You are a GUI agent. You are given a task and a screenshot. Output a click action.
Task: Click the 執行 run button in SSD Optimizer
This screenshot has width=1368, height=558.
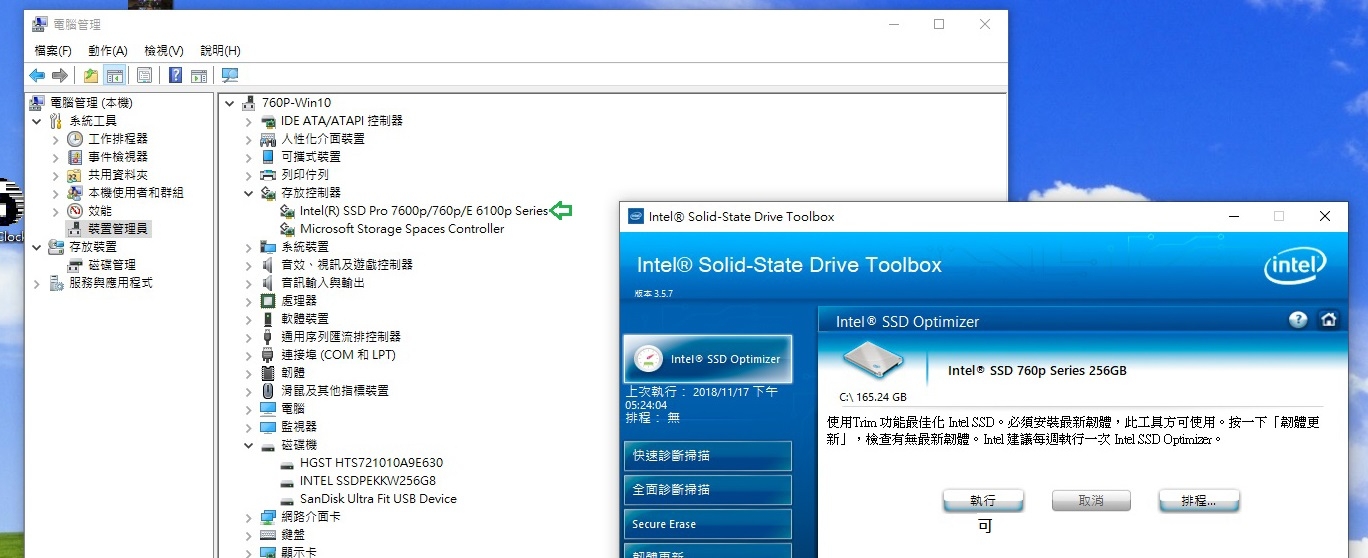[x=983, y=501]
